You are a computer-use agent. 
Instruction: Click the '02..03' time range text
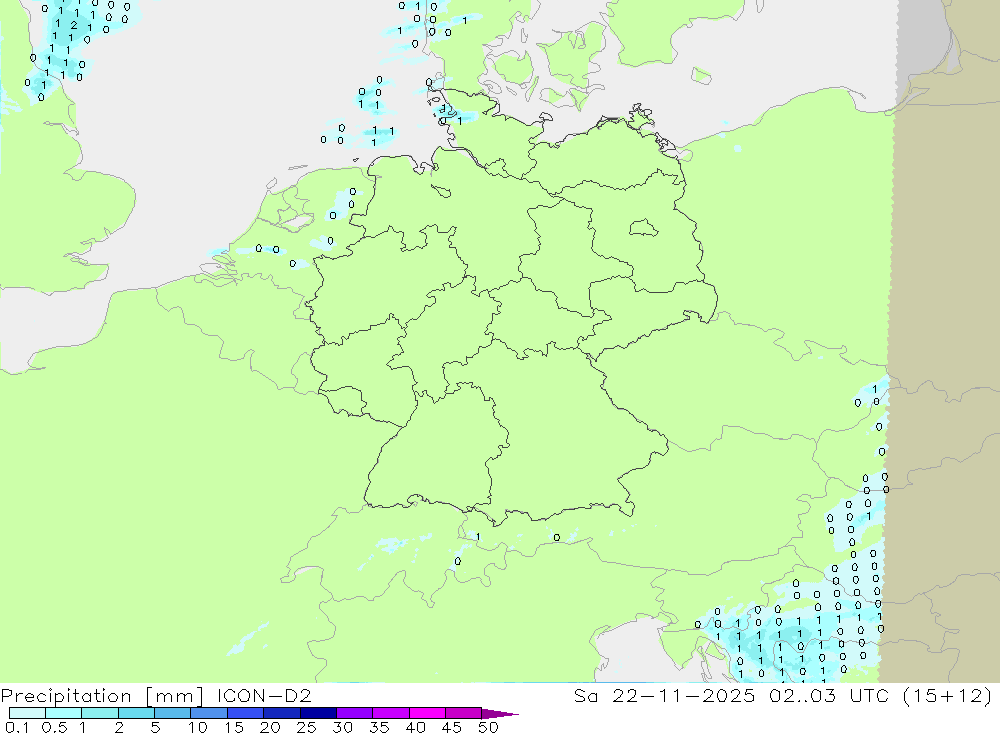(802, 695)
